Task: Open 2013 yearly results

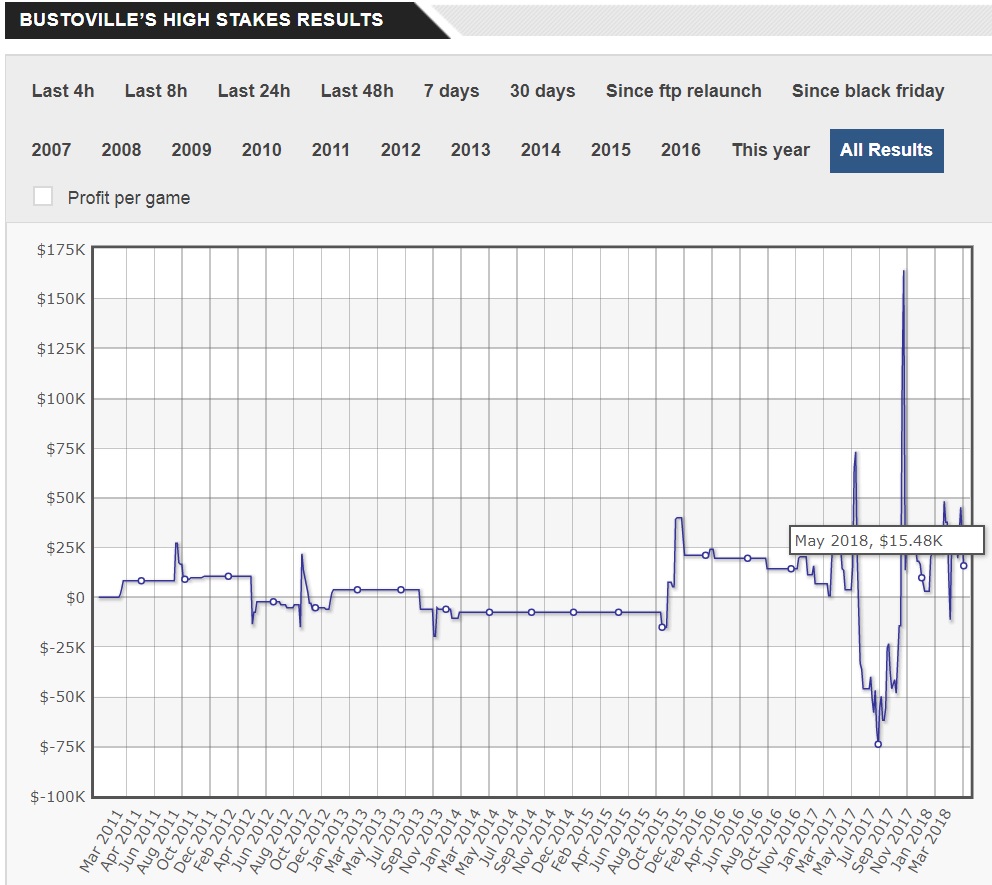Action: [x=470, y=150]
